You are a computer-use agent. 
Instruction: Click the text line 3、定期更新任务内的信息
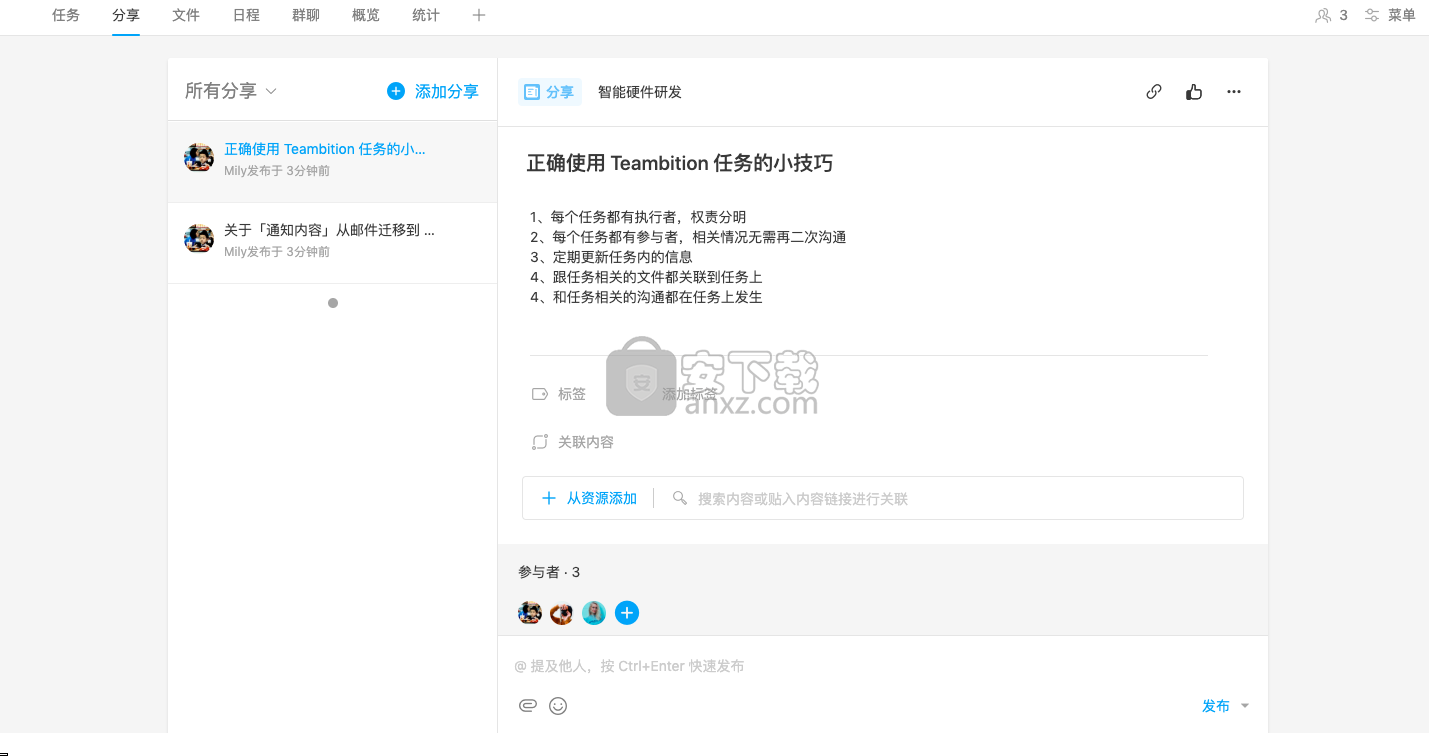pos(611,257)
